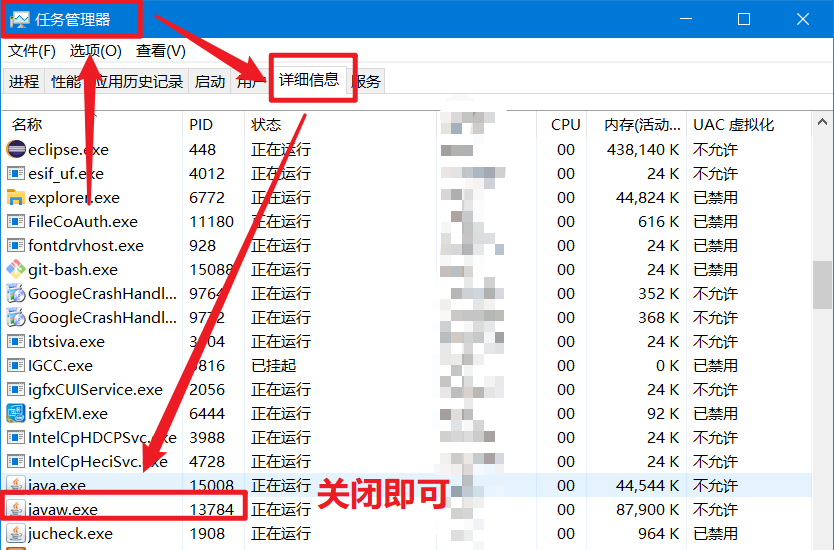The width and height of the screenshot is (834, 550).
Task: Switch to the 性能 tab
Action: coord(66,81)
